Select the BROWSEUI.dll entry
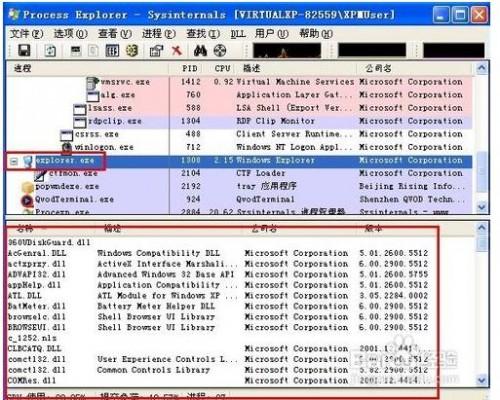This screenshot has height=400, width=500. point(37,328)
